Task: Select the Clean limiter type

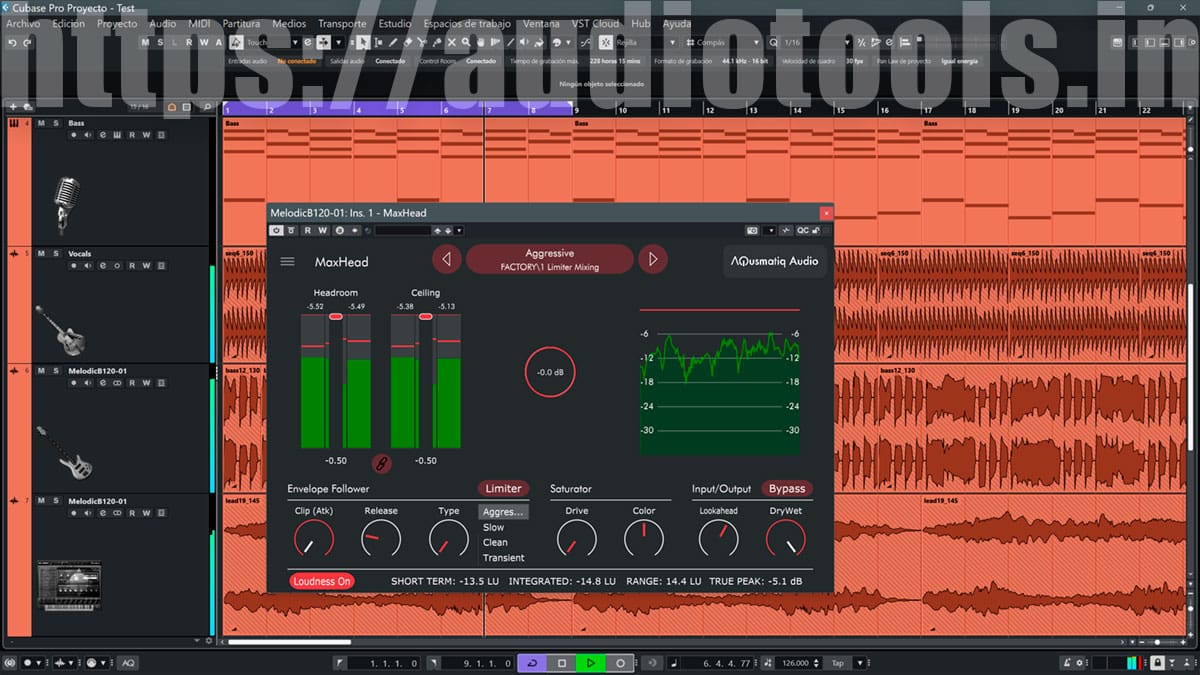Action: (495, 542)
